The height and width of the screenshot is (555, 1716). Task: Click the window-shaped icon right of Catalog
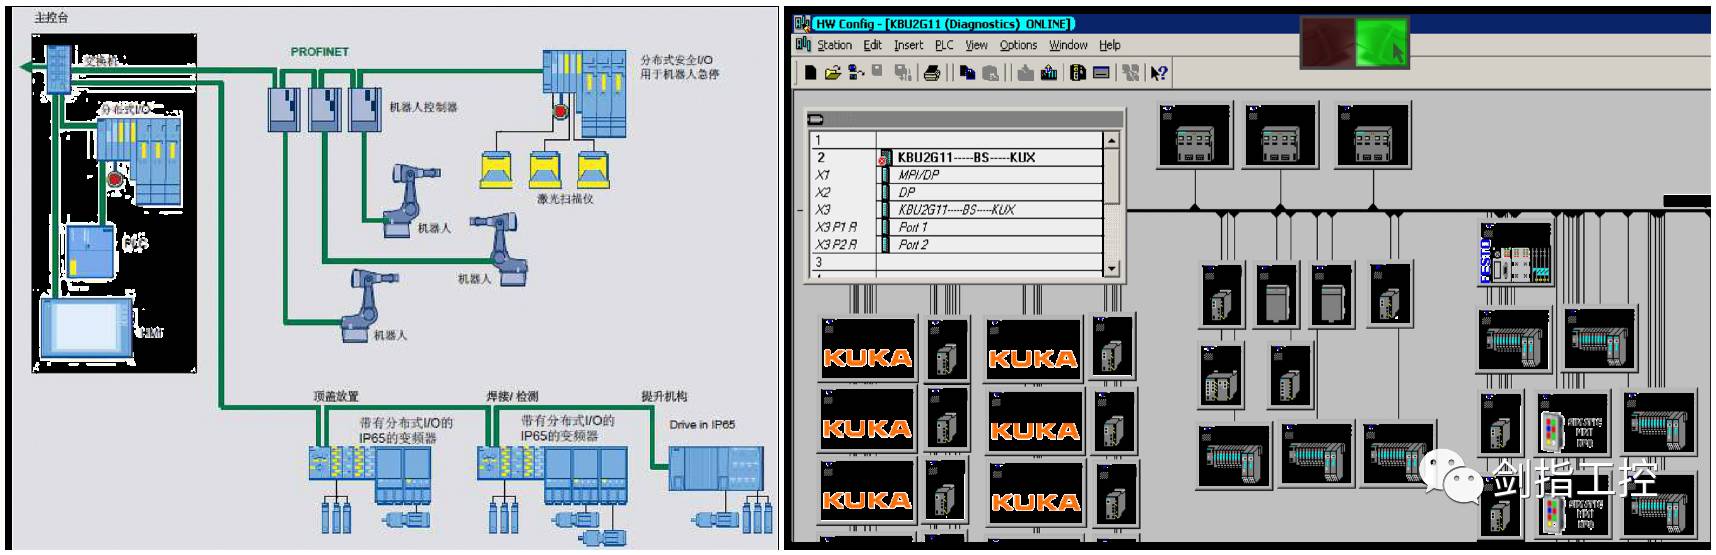click(1101, 73)
